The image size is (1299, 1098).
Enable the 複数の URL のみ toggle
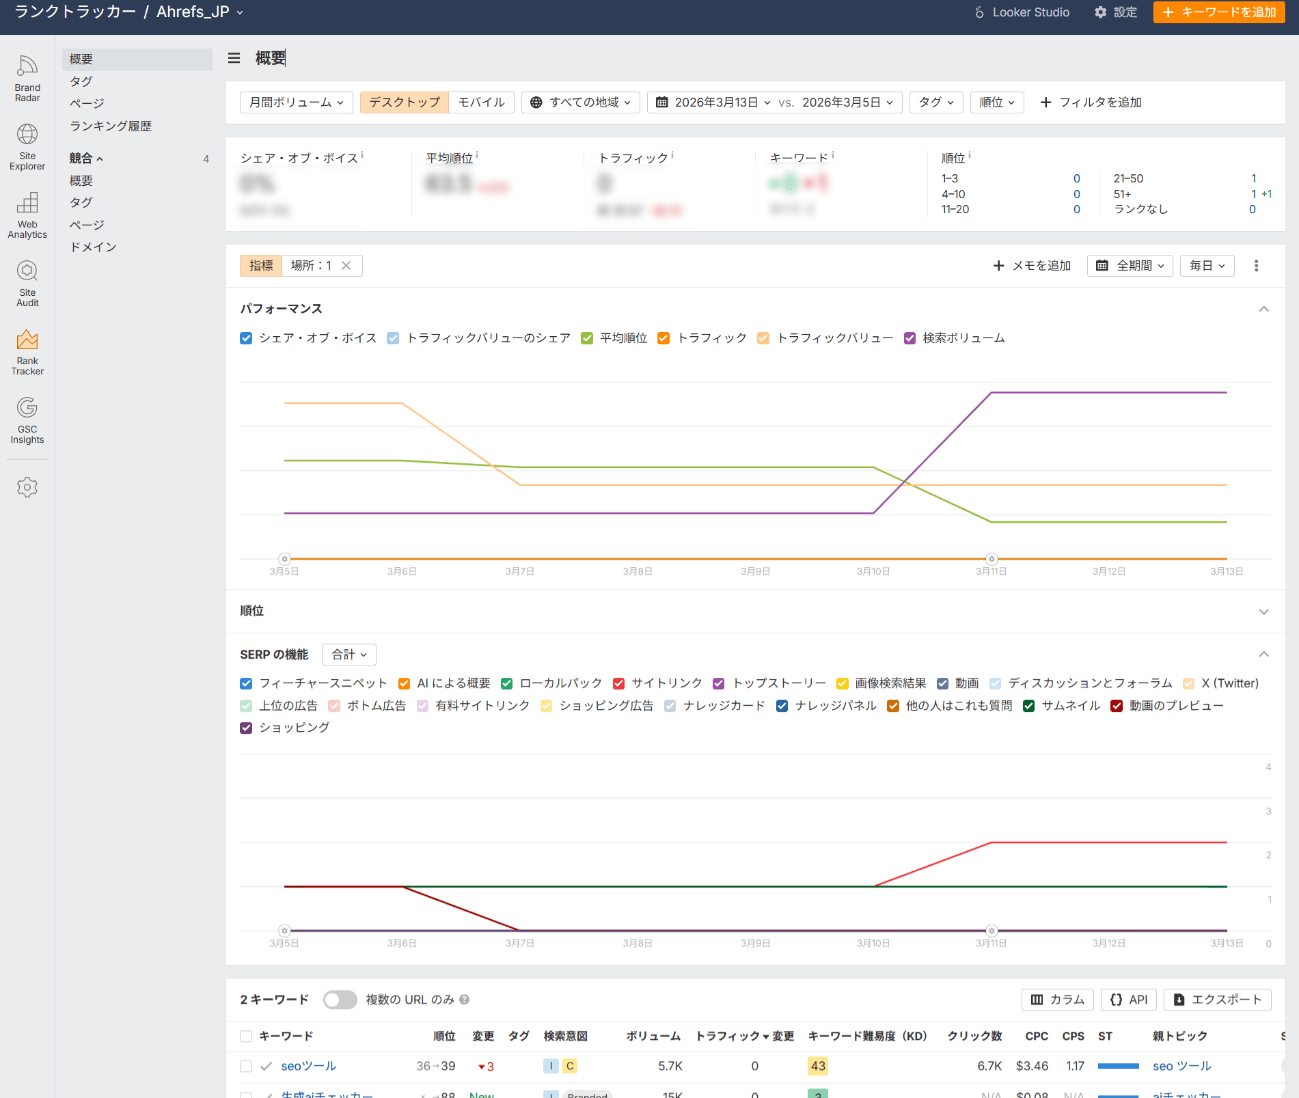[340, 1000]
